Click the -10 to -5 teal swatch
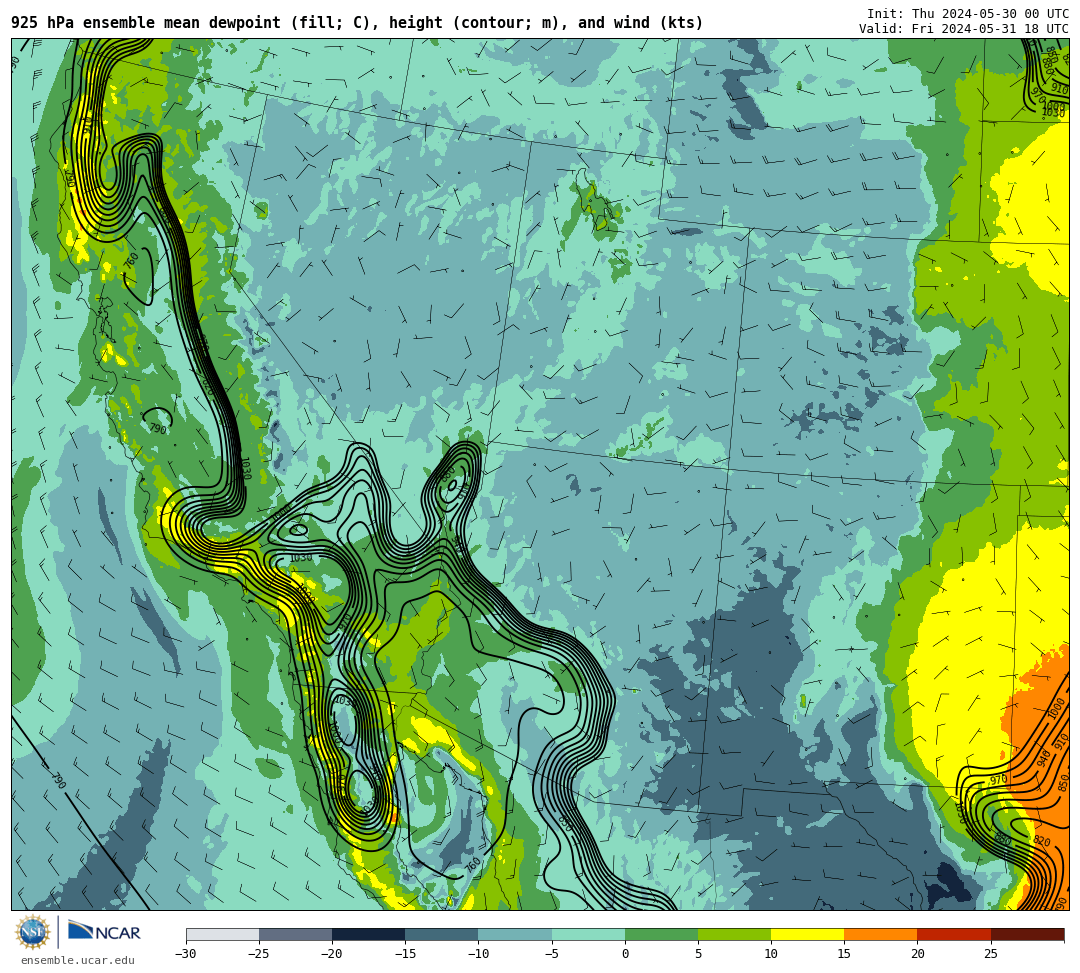 (515, 934)
